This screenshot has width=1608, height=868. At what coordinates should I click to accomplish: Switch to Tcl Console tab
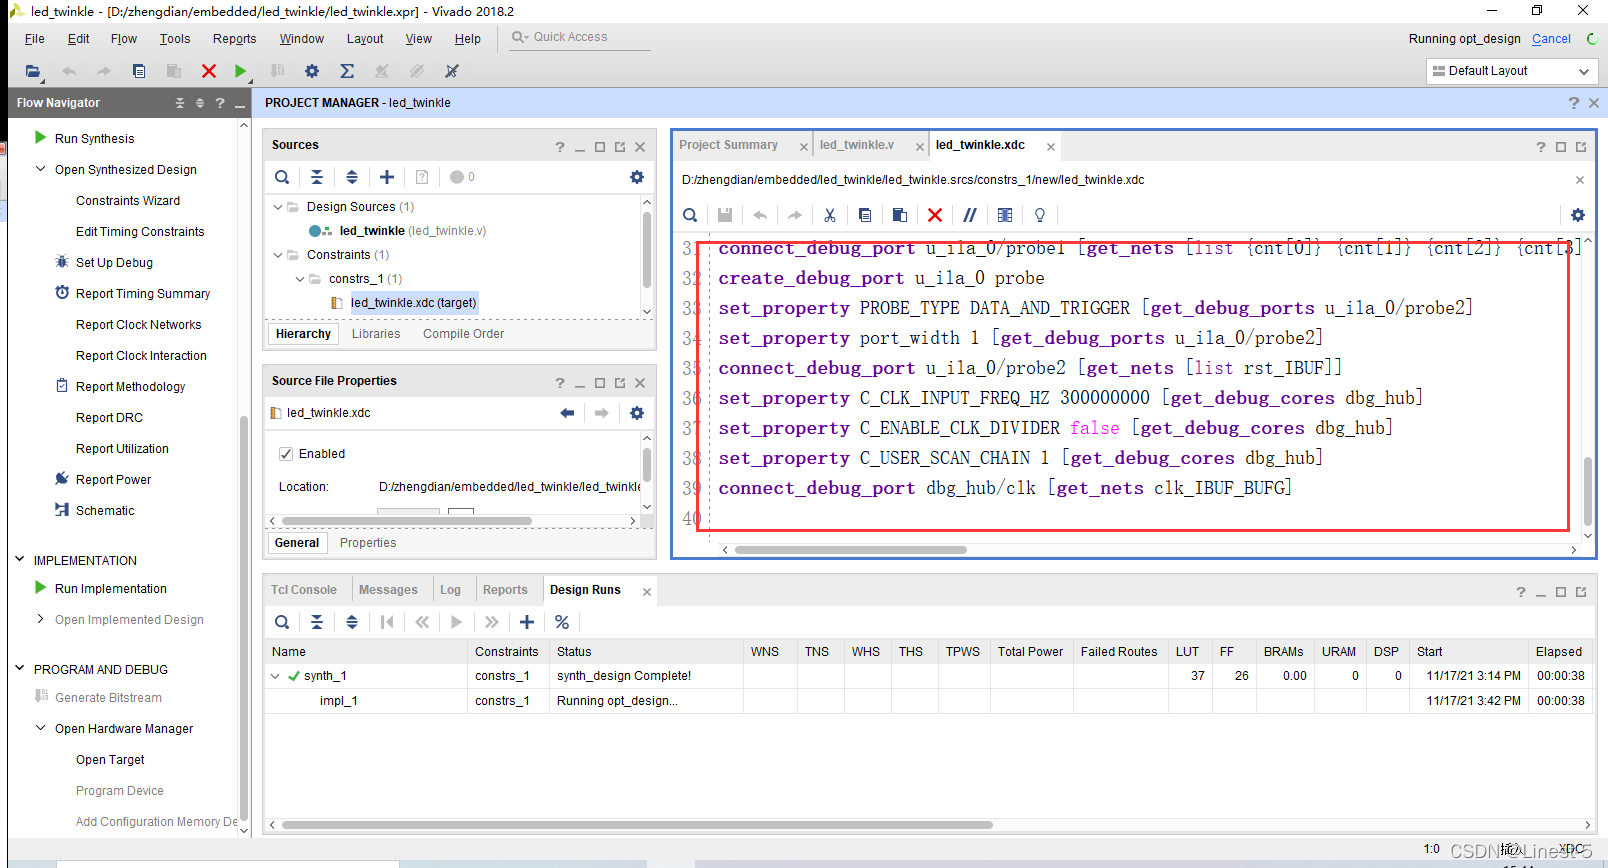click(304, 590)
